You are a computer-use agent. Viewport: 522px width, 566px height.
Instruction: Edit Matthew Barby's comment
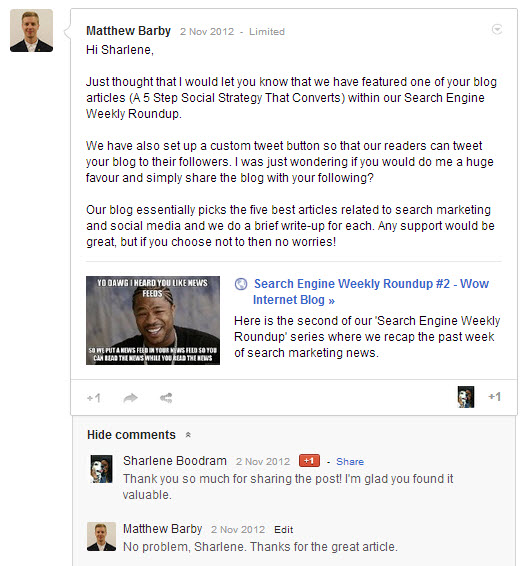(283, 530)
